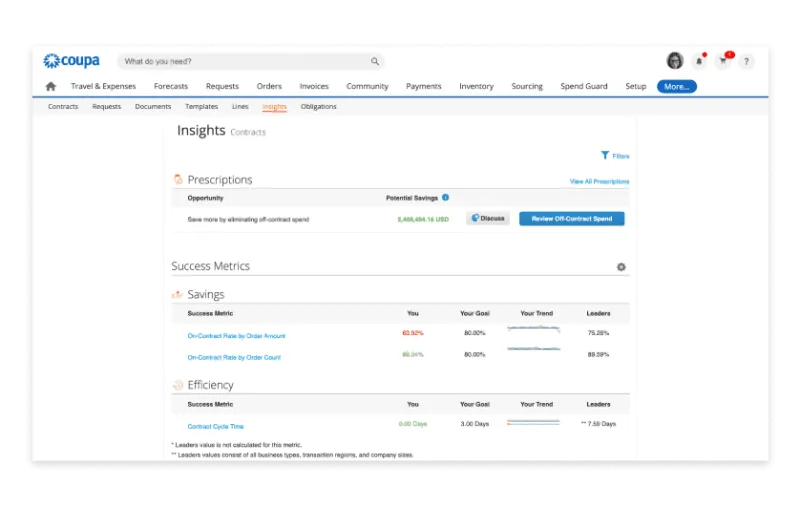Open the Invoices menu
Image resolution: width=800 pixels, height=507 pixels.
pyautogui.click(x=314, y=86)
